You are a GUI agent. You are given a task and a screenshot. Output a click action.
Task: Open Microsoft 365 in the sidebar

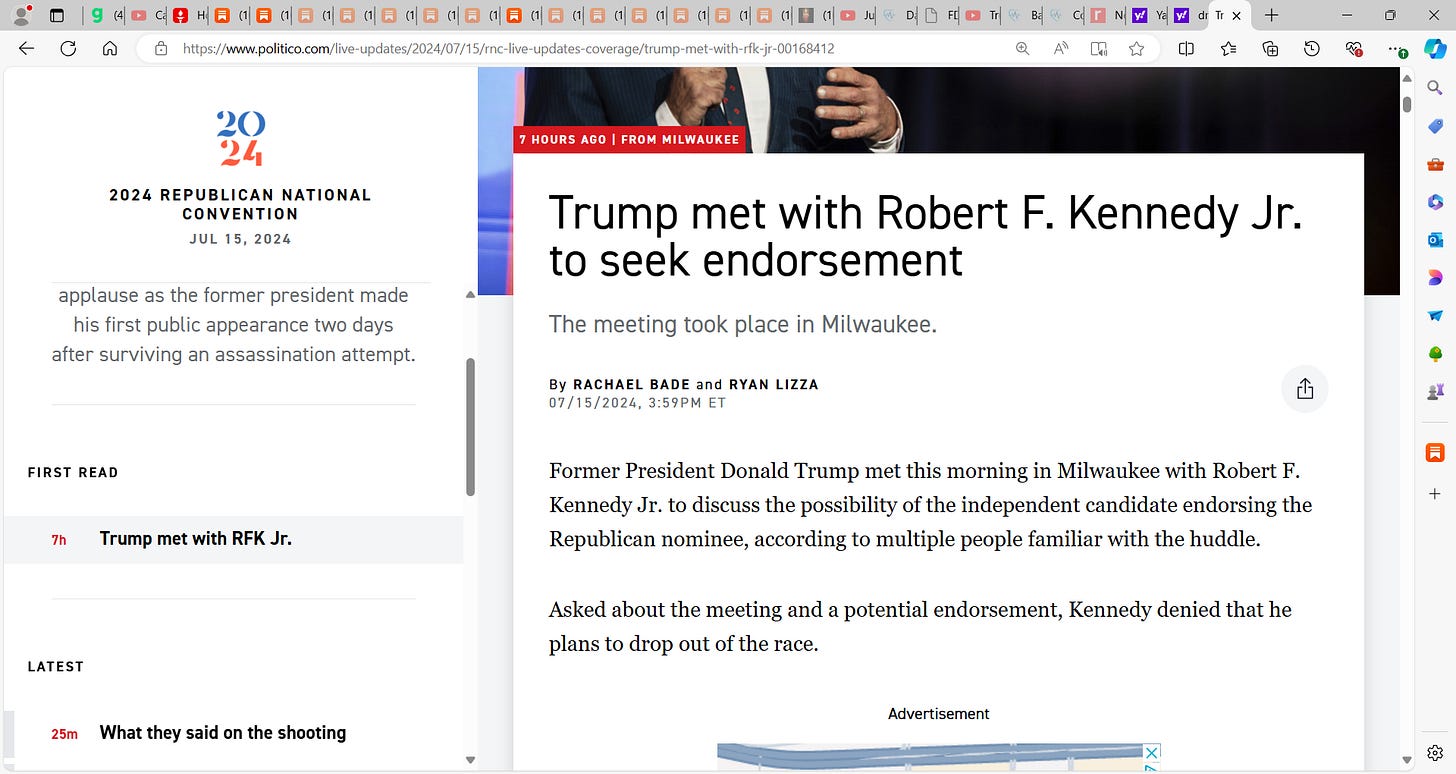pos(1435,202)
